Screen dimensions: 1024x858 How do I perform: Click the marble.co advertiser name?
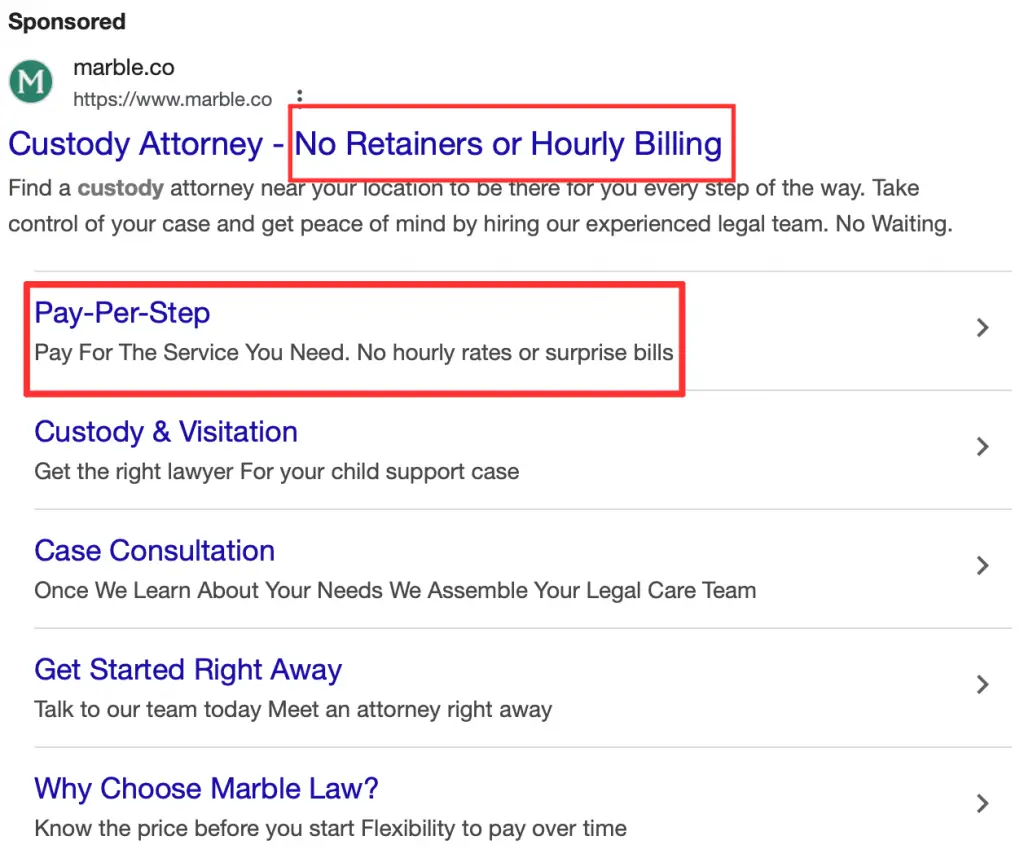pos(123,67)
